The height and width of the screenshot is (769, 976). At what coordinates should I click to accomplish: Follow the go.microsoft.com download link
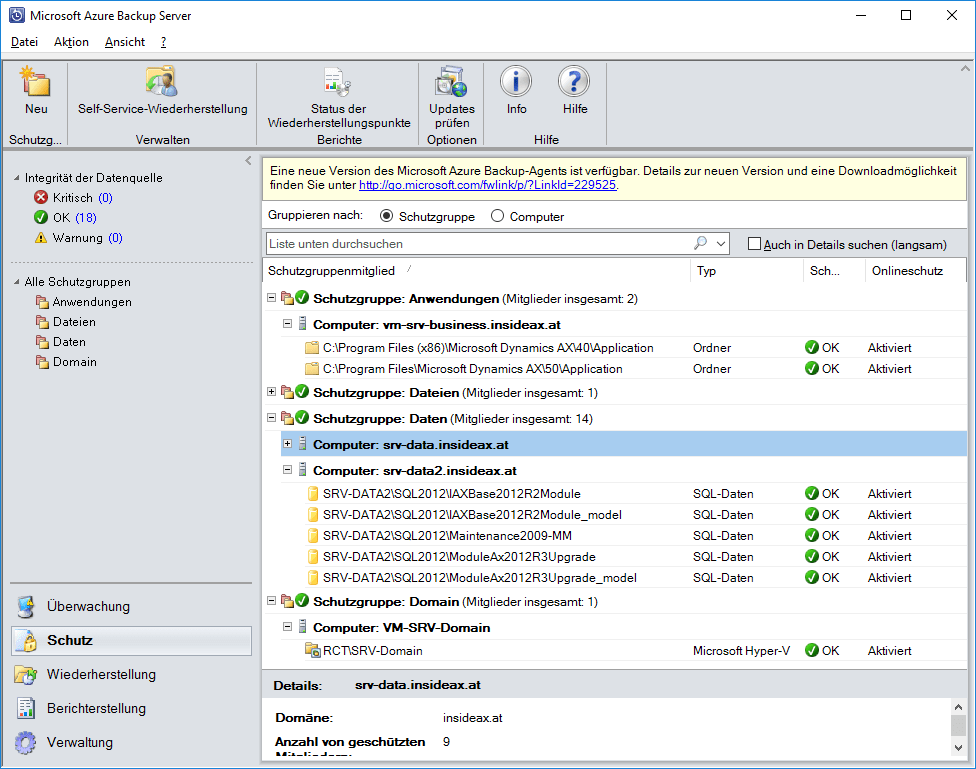pos(487,185)
